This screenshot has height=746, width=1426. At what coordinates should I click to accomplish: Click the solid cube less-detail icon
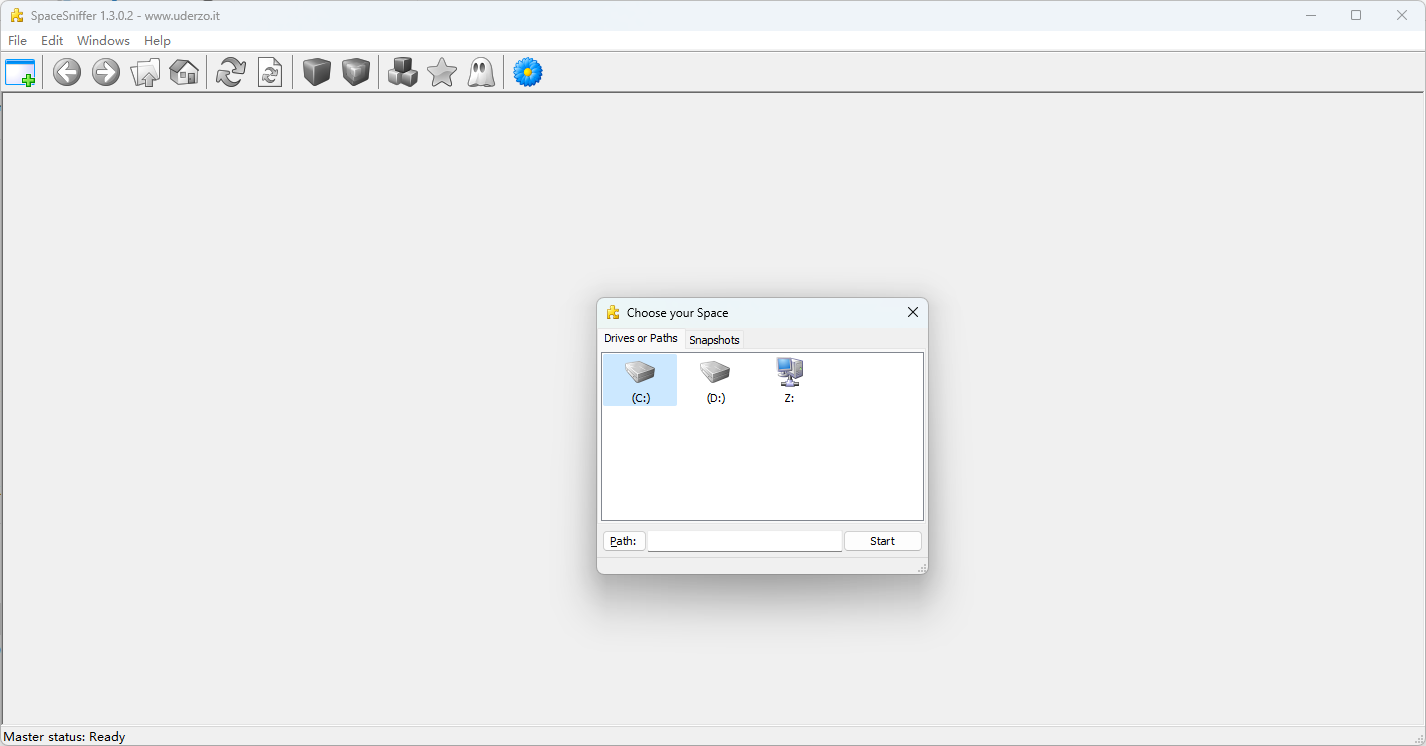pyautogui.click(x=317, y=73)
